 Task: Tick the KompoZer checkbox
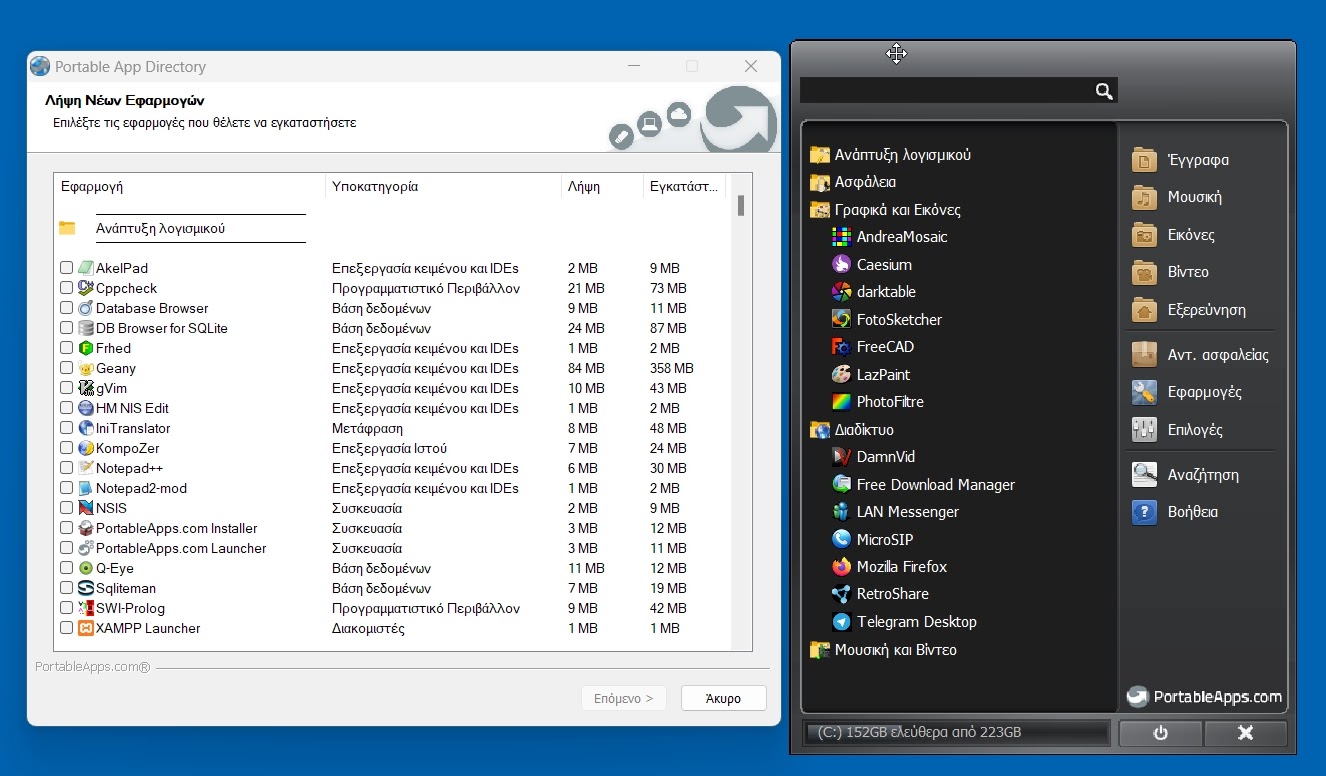coord(66,448)
